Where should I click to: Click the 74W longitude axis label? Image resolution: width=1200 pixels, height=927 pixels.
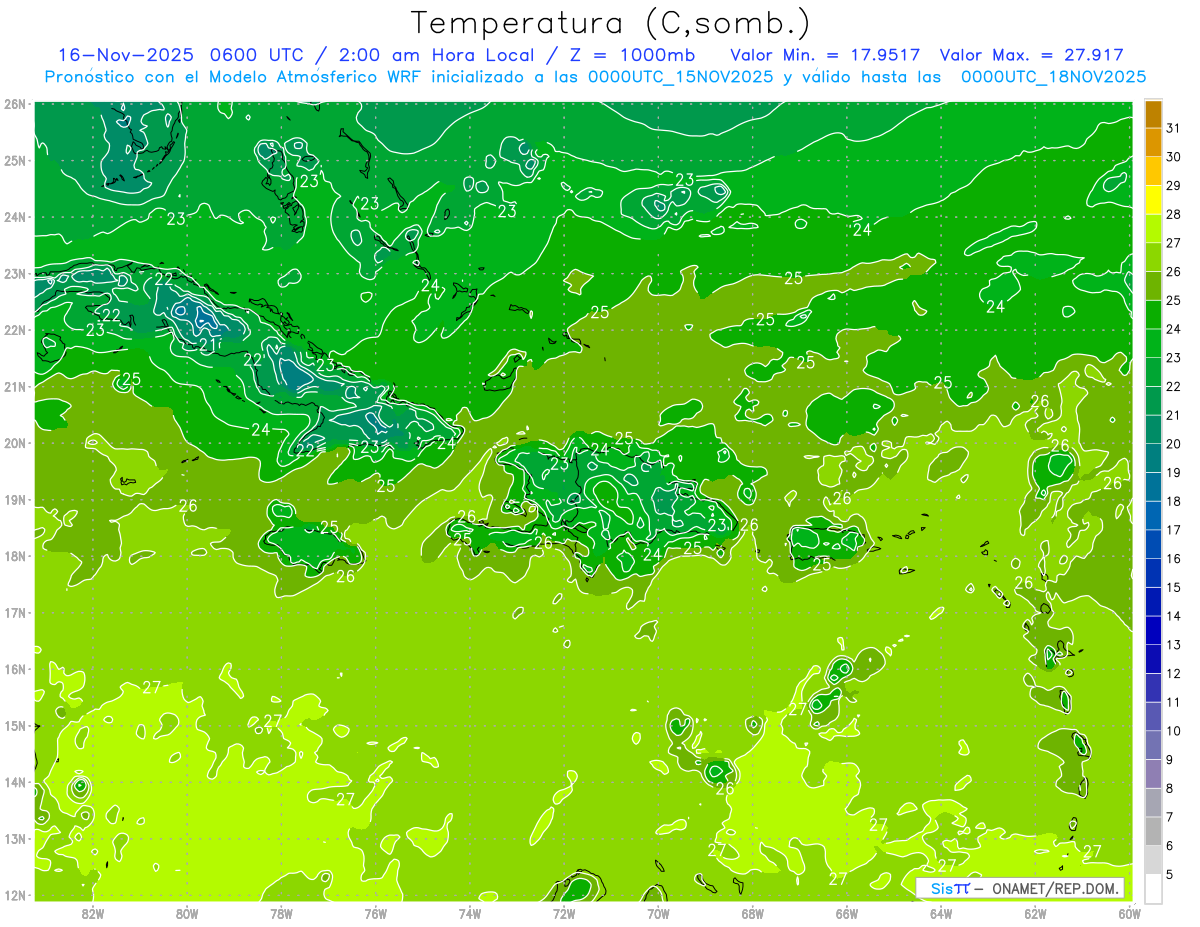[x=469, y=912]
